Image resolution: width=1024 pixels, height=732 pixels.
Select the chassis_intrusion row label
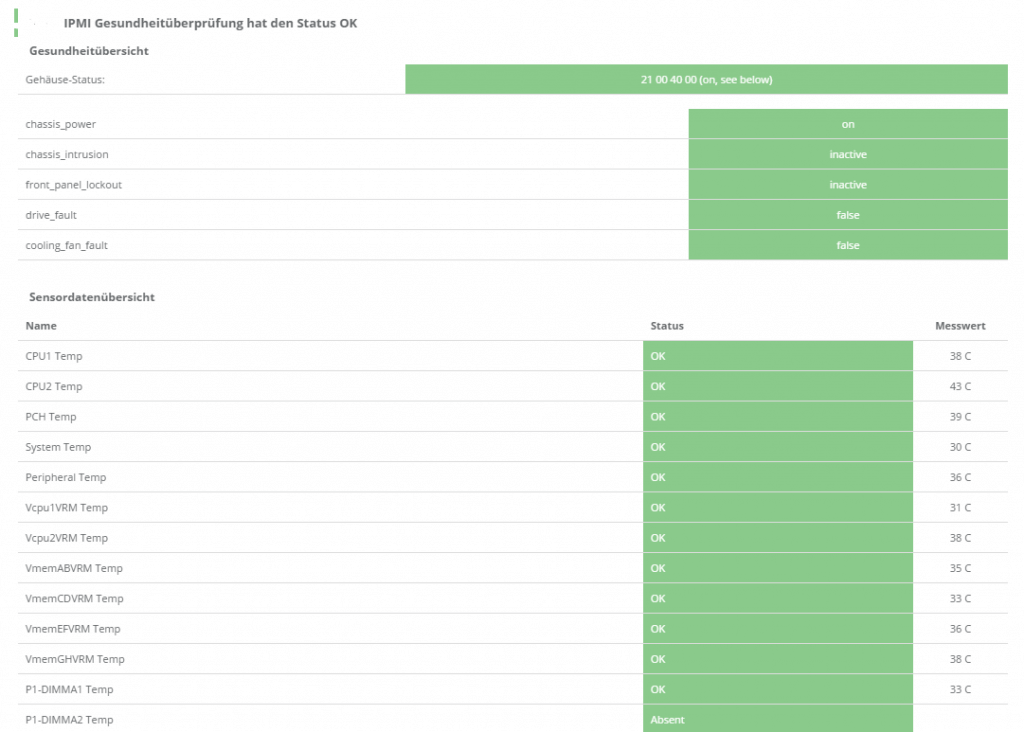(x=67, y=155)
